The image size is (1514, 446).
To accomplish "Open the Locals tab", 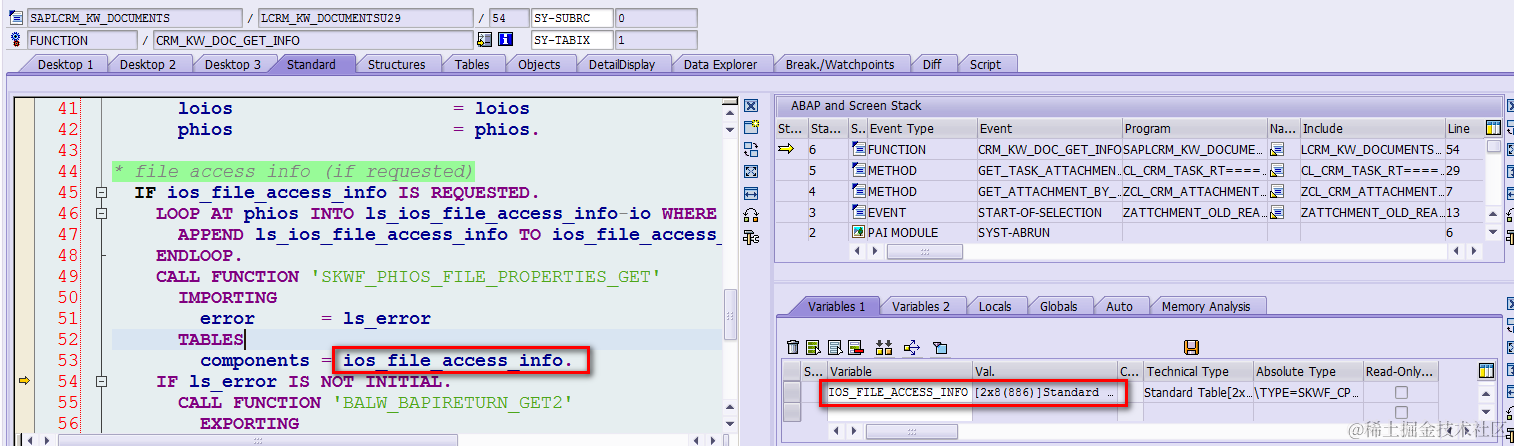I will point(995,306).
